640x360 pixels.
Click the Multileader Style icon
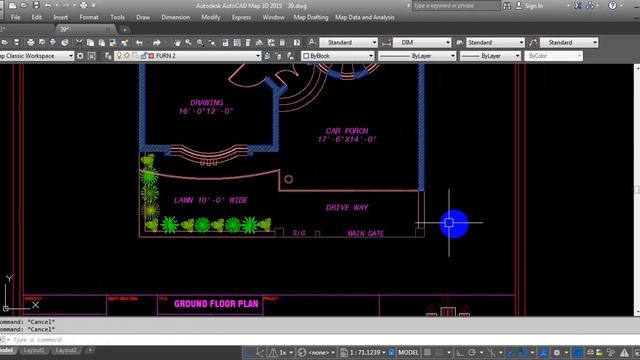533,42
